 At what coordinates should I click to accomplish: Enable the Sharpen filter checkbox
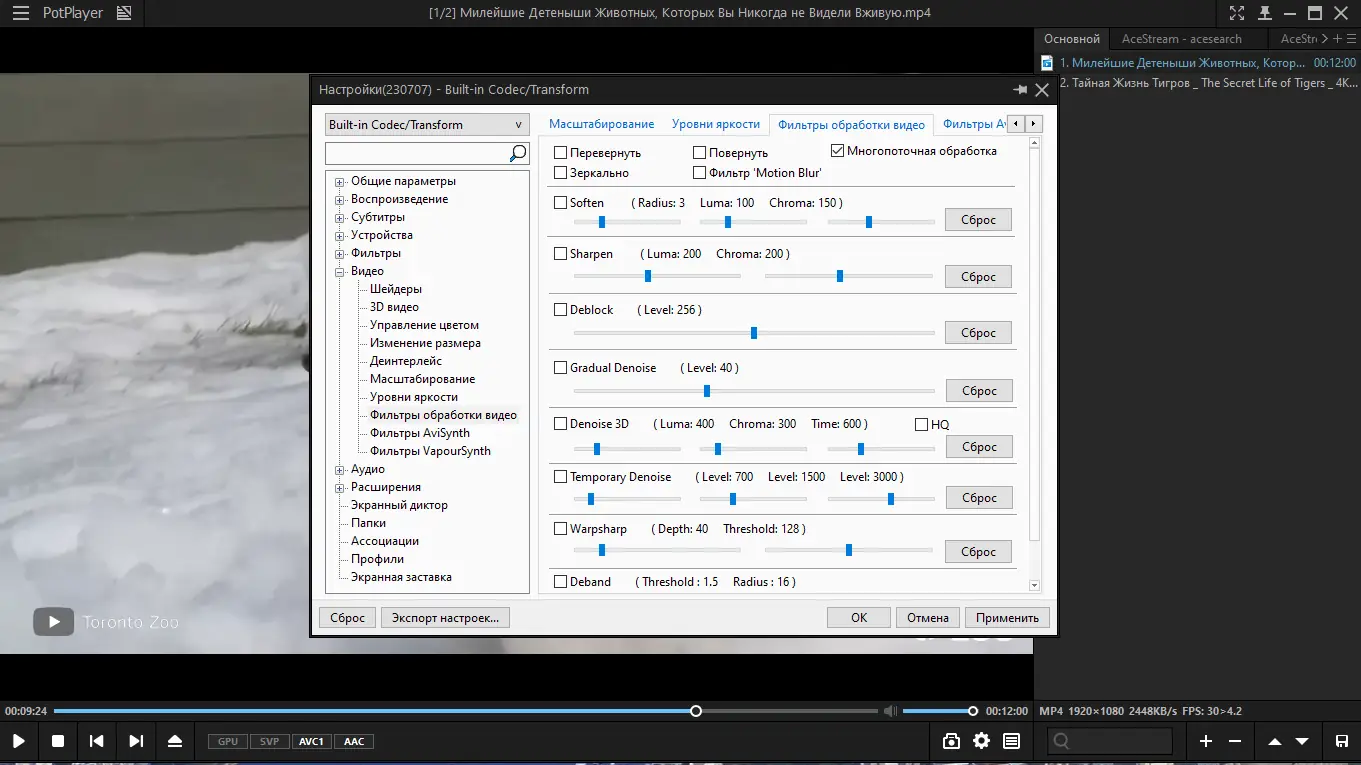[x=561, y=254]
